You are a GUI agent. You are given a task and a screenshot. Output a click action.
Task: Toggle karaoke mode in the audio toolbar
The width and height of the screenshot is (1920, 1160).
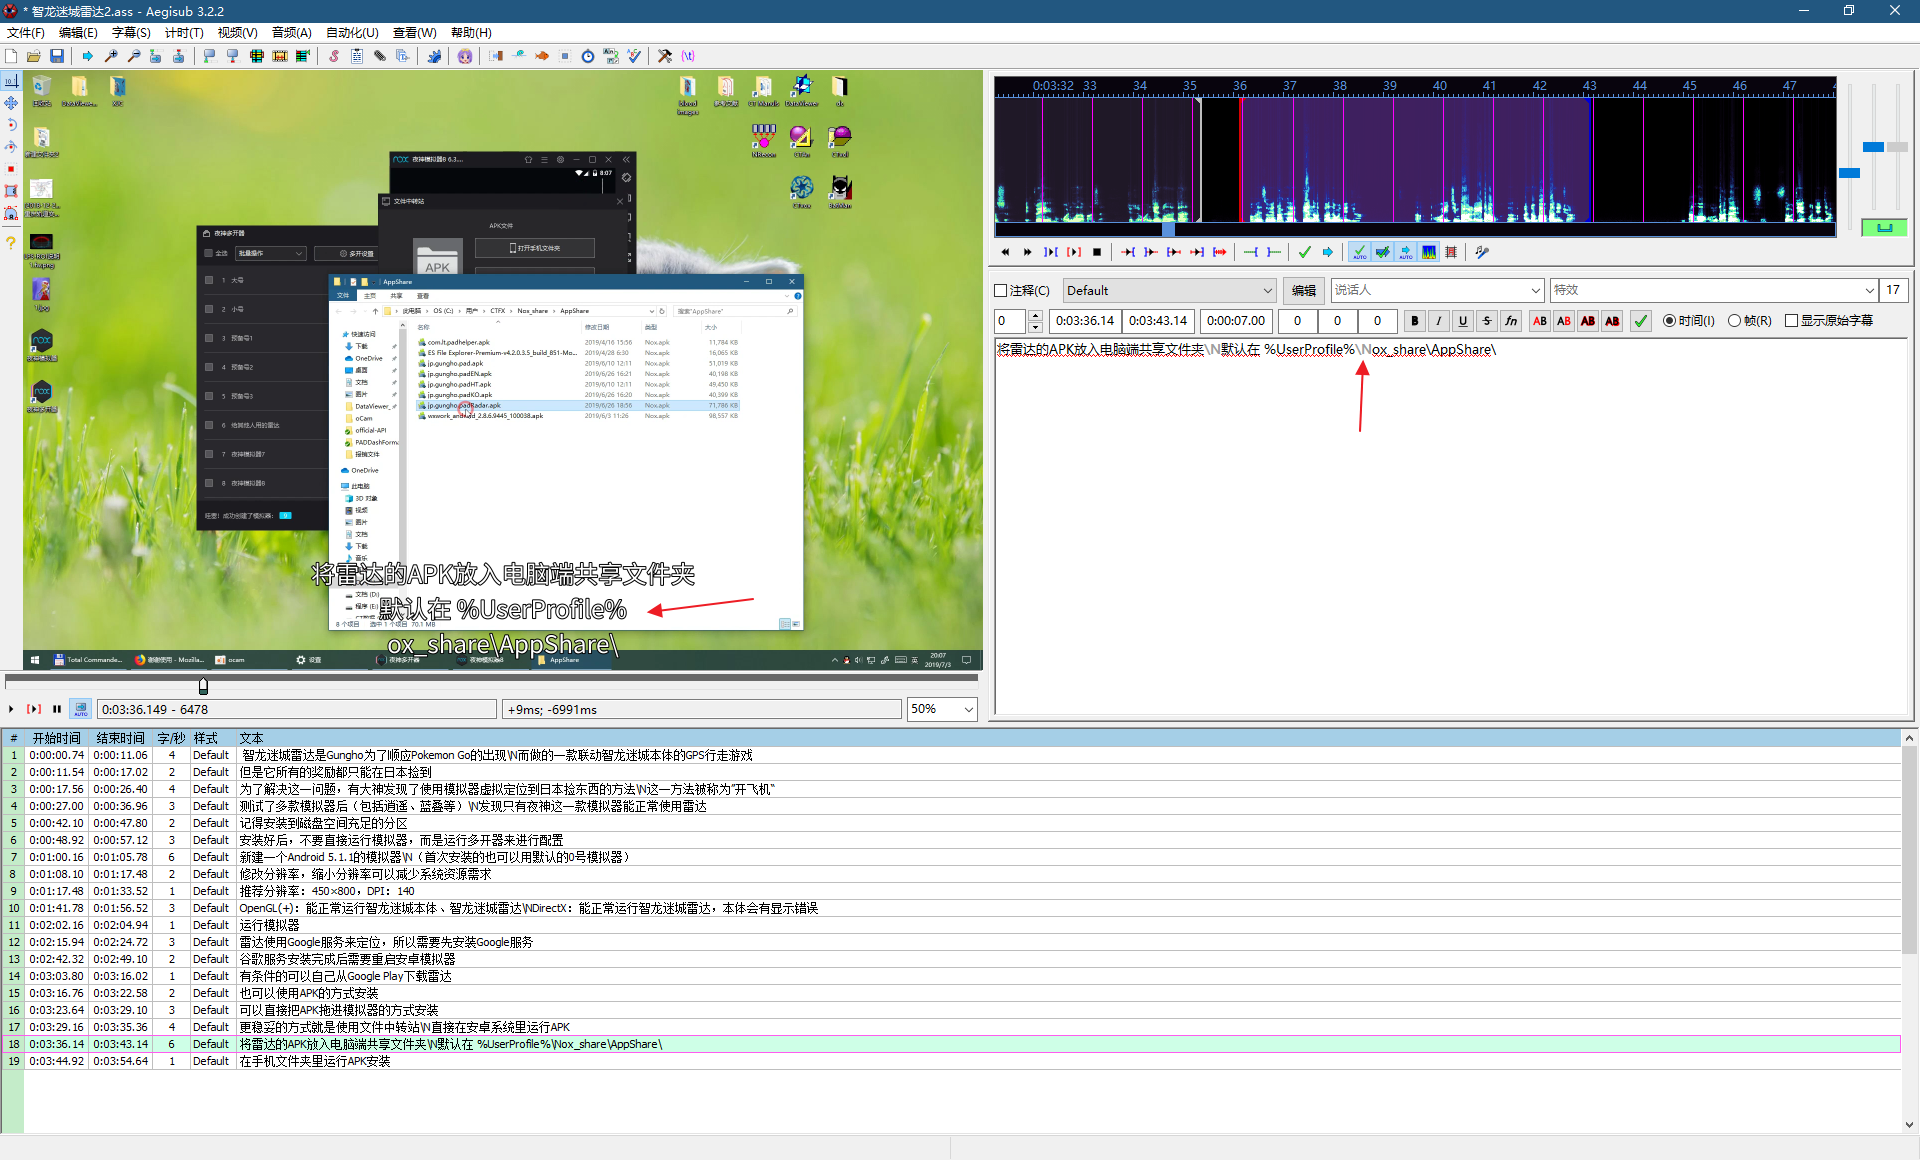[1482, 252]
